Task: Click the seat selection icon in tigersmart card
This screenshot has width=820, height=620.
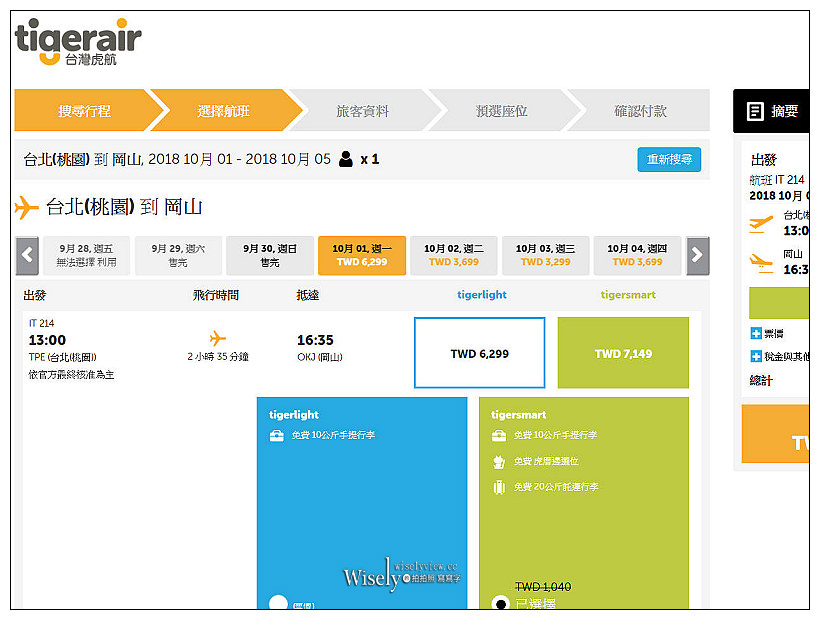Action: click(498, 461)
